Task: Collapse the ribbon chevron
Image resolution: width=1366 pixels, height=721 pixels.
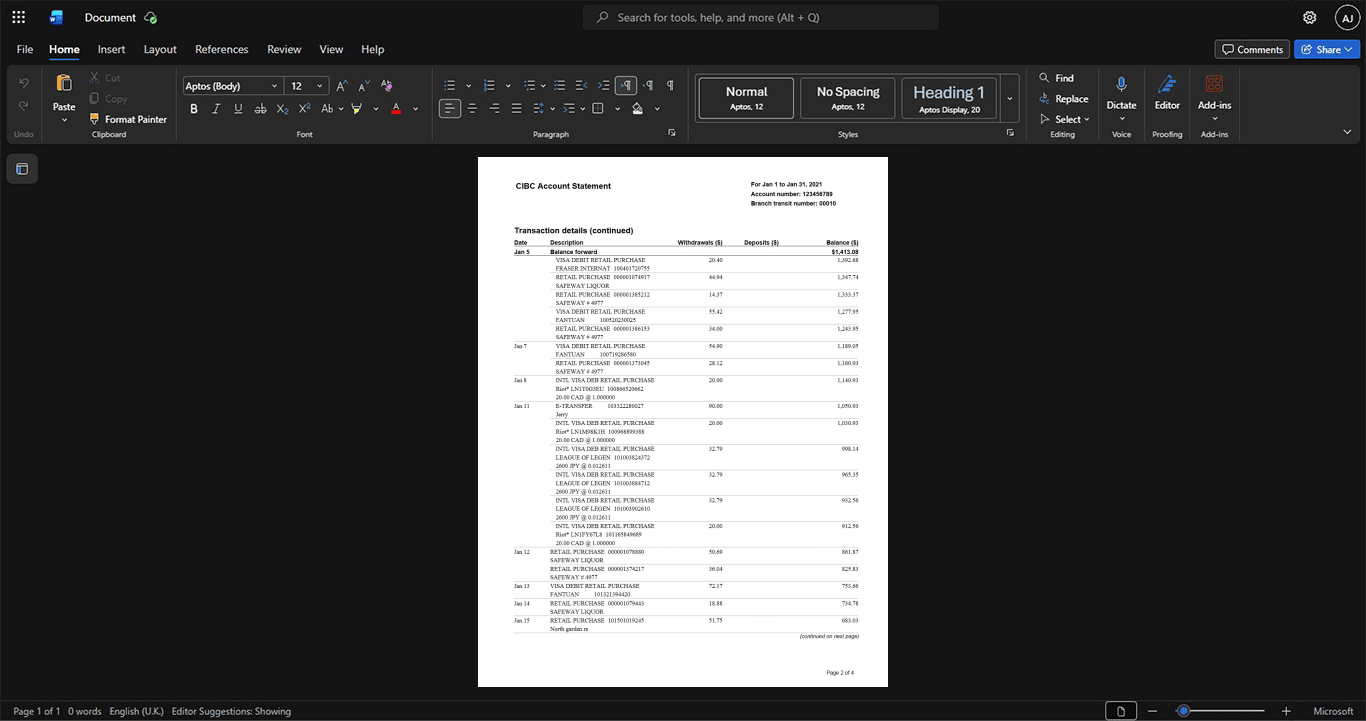Action: 1347,131
